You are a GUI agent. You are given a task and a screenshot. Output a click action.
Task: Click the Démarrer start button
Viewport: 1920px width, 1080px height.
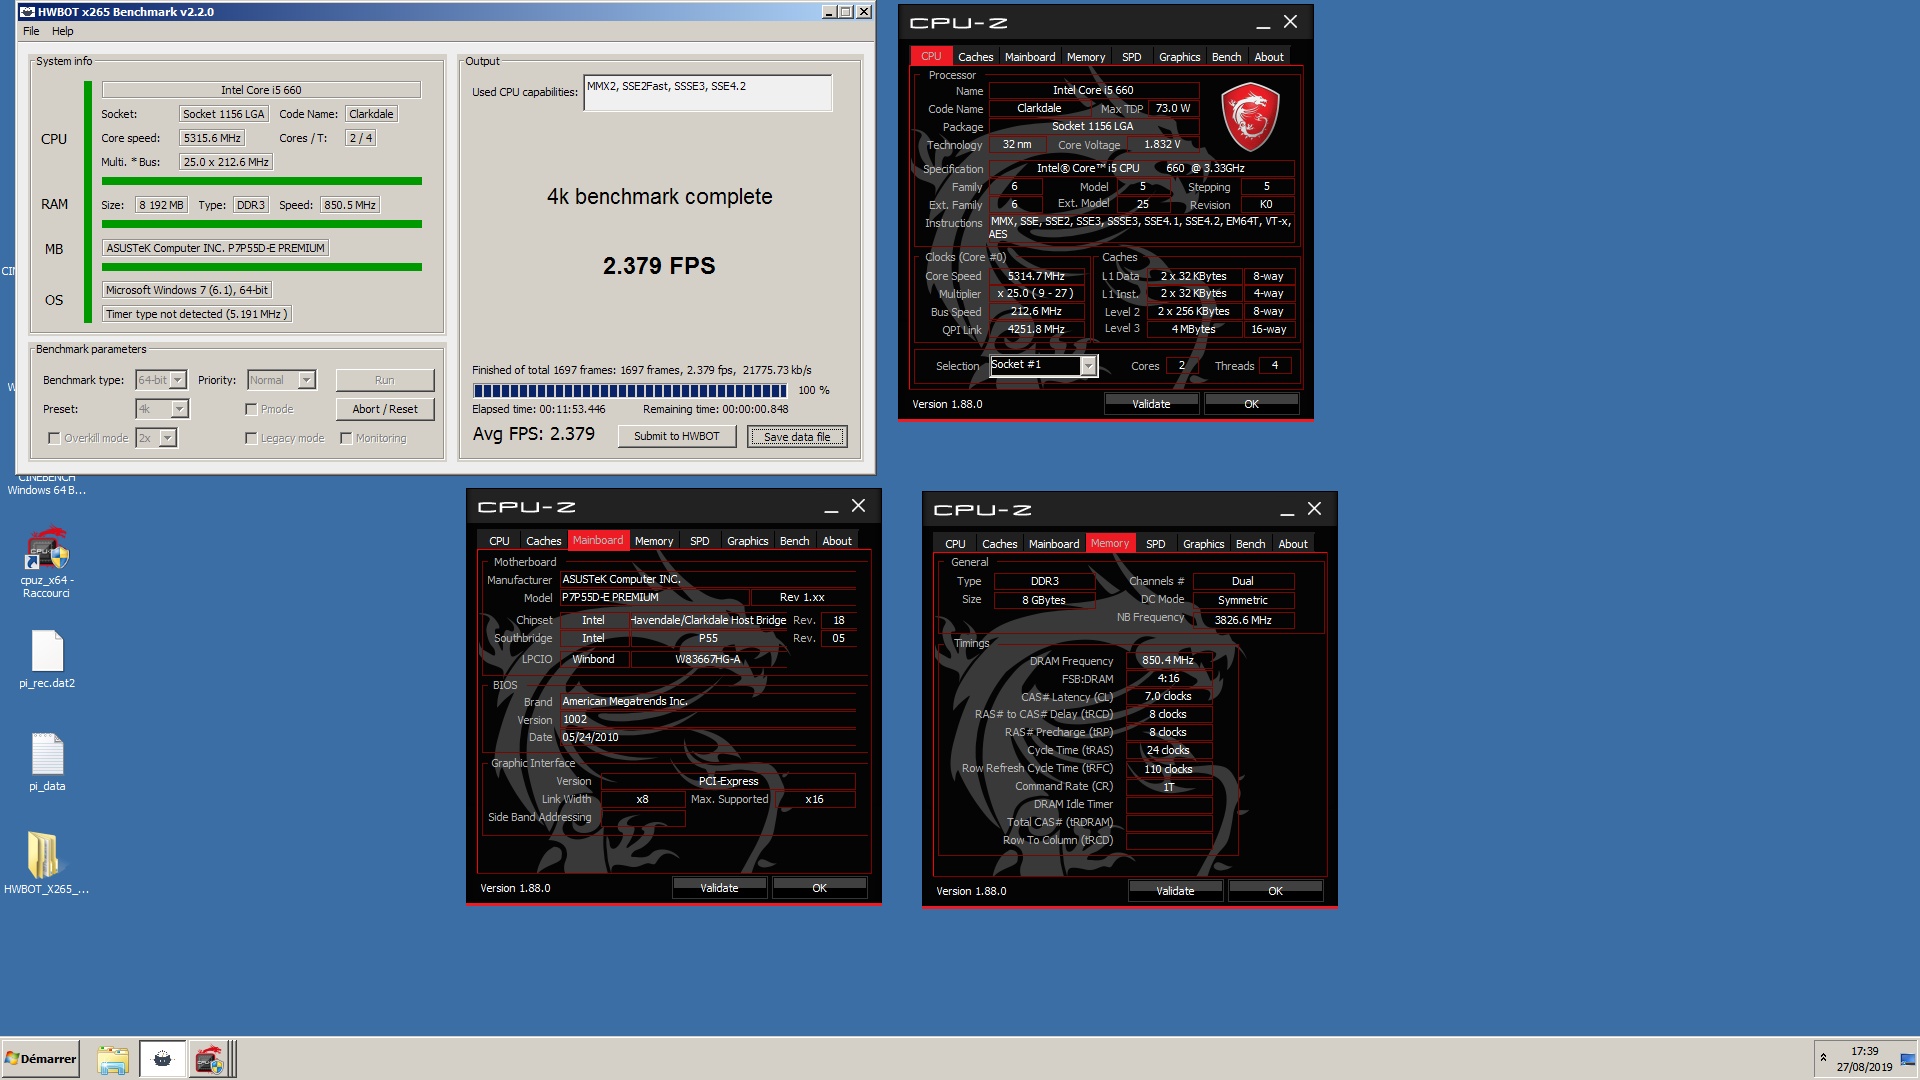tap(40, 1059)
